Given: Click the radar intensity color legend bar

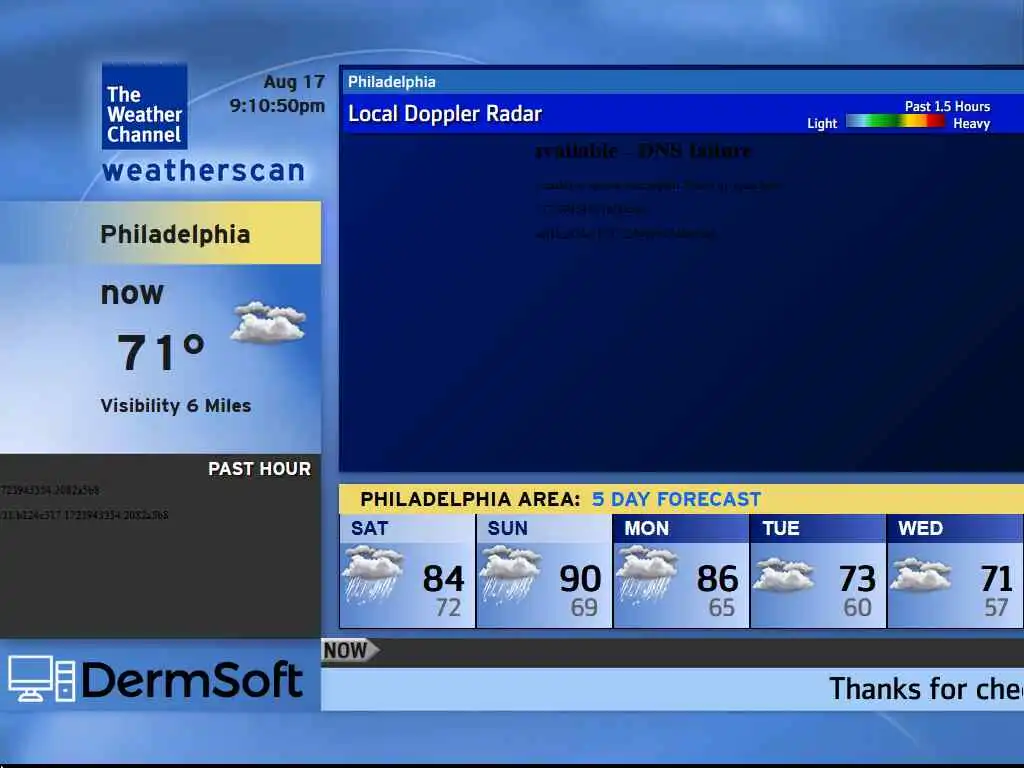Looking at the screenshot, I should point(895,121).
